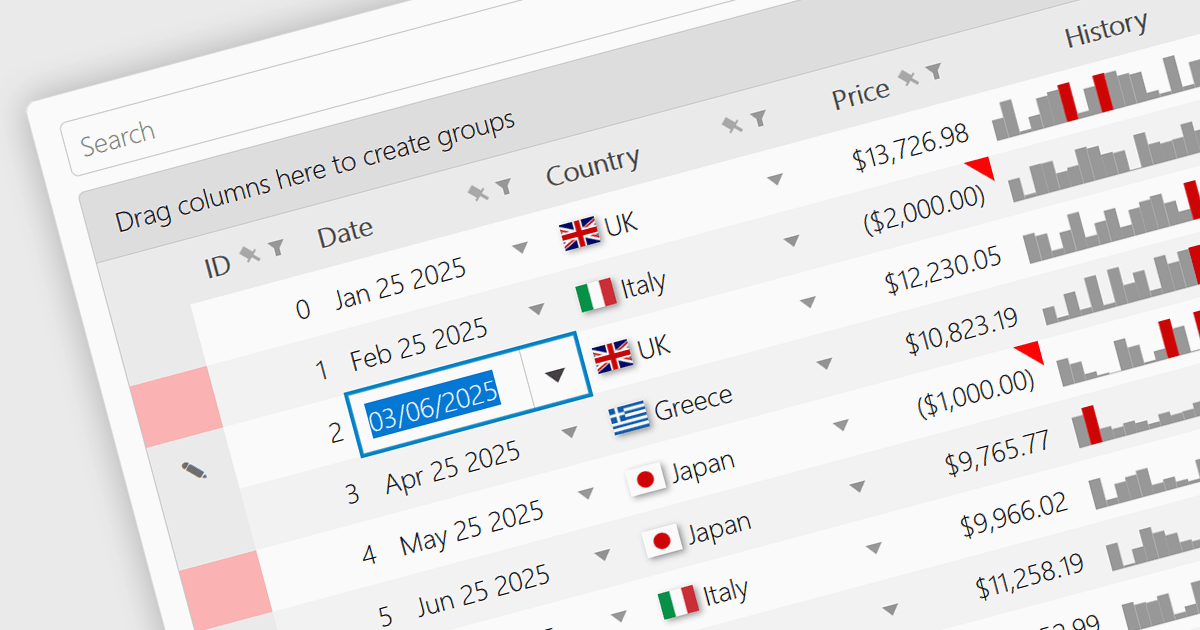Click the pencil edit icon in row gutter
The image size is (1200, 630).
[x=194, y=469]
